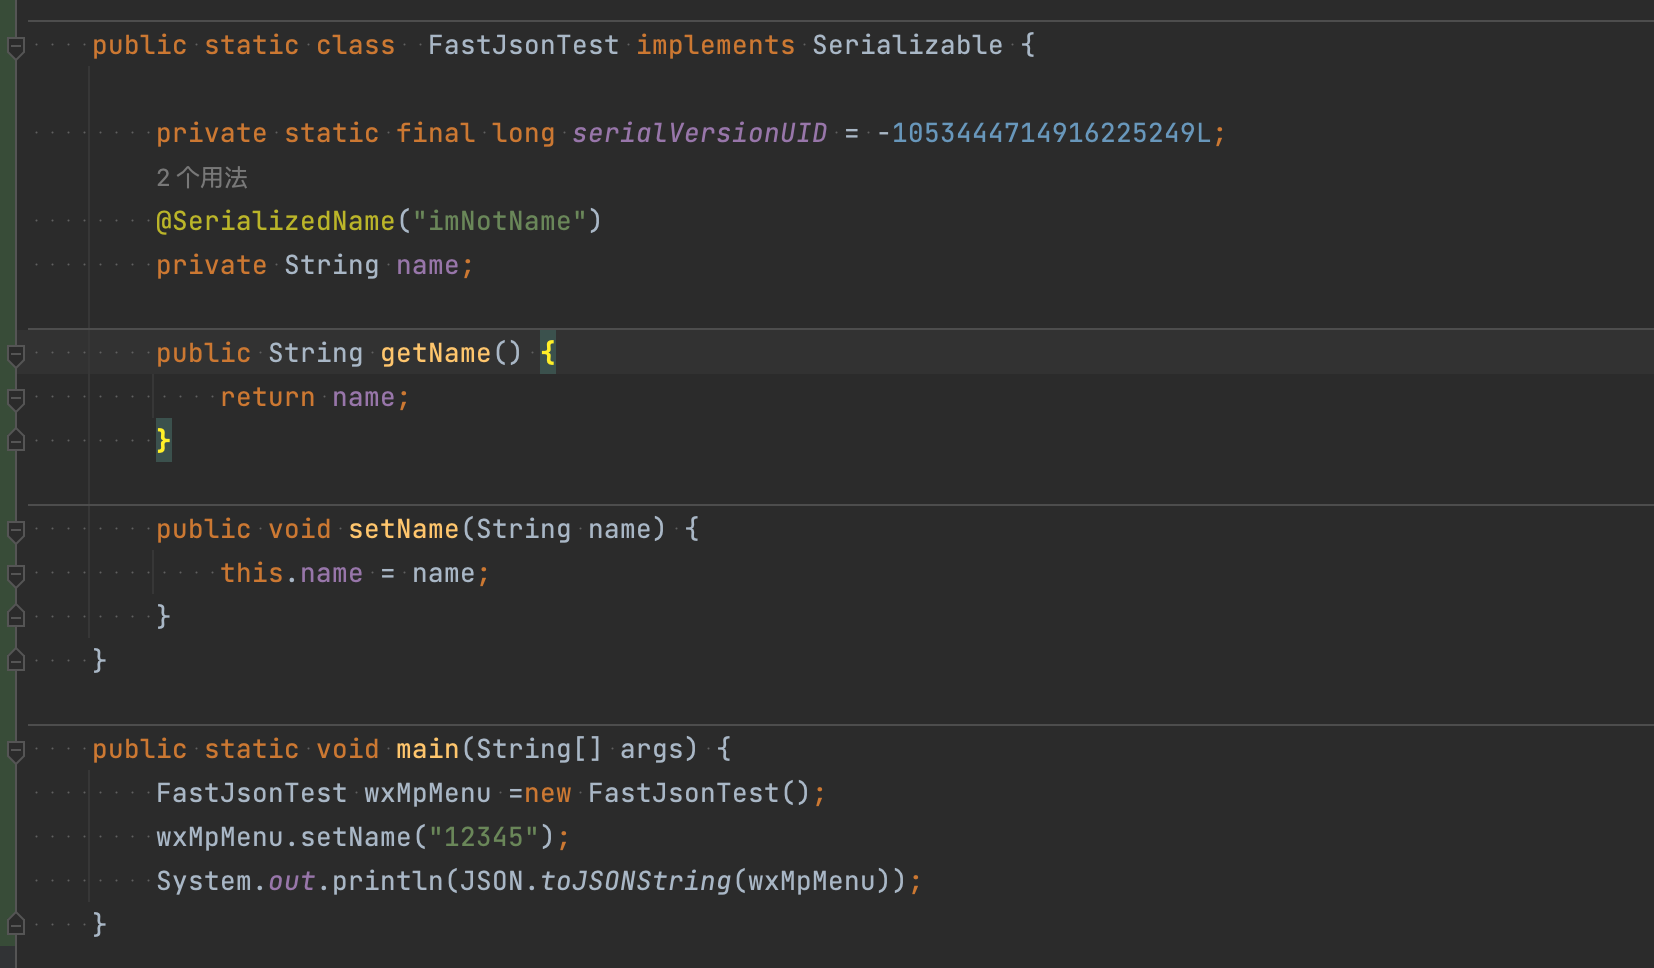Click 'JSON' class reference in println line

click(x=491, y=881)
